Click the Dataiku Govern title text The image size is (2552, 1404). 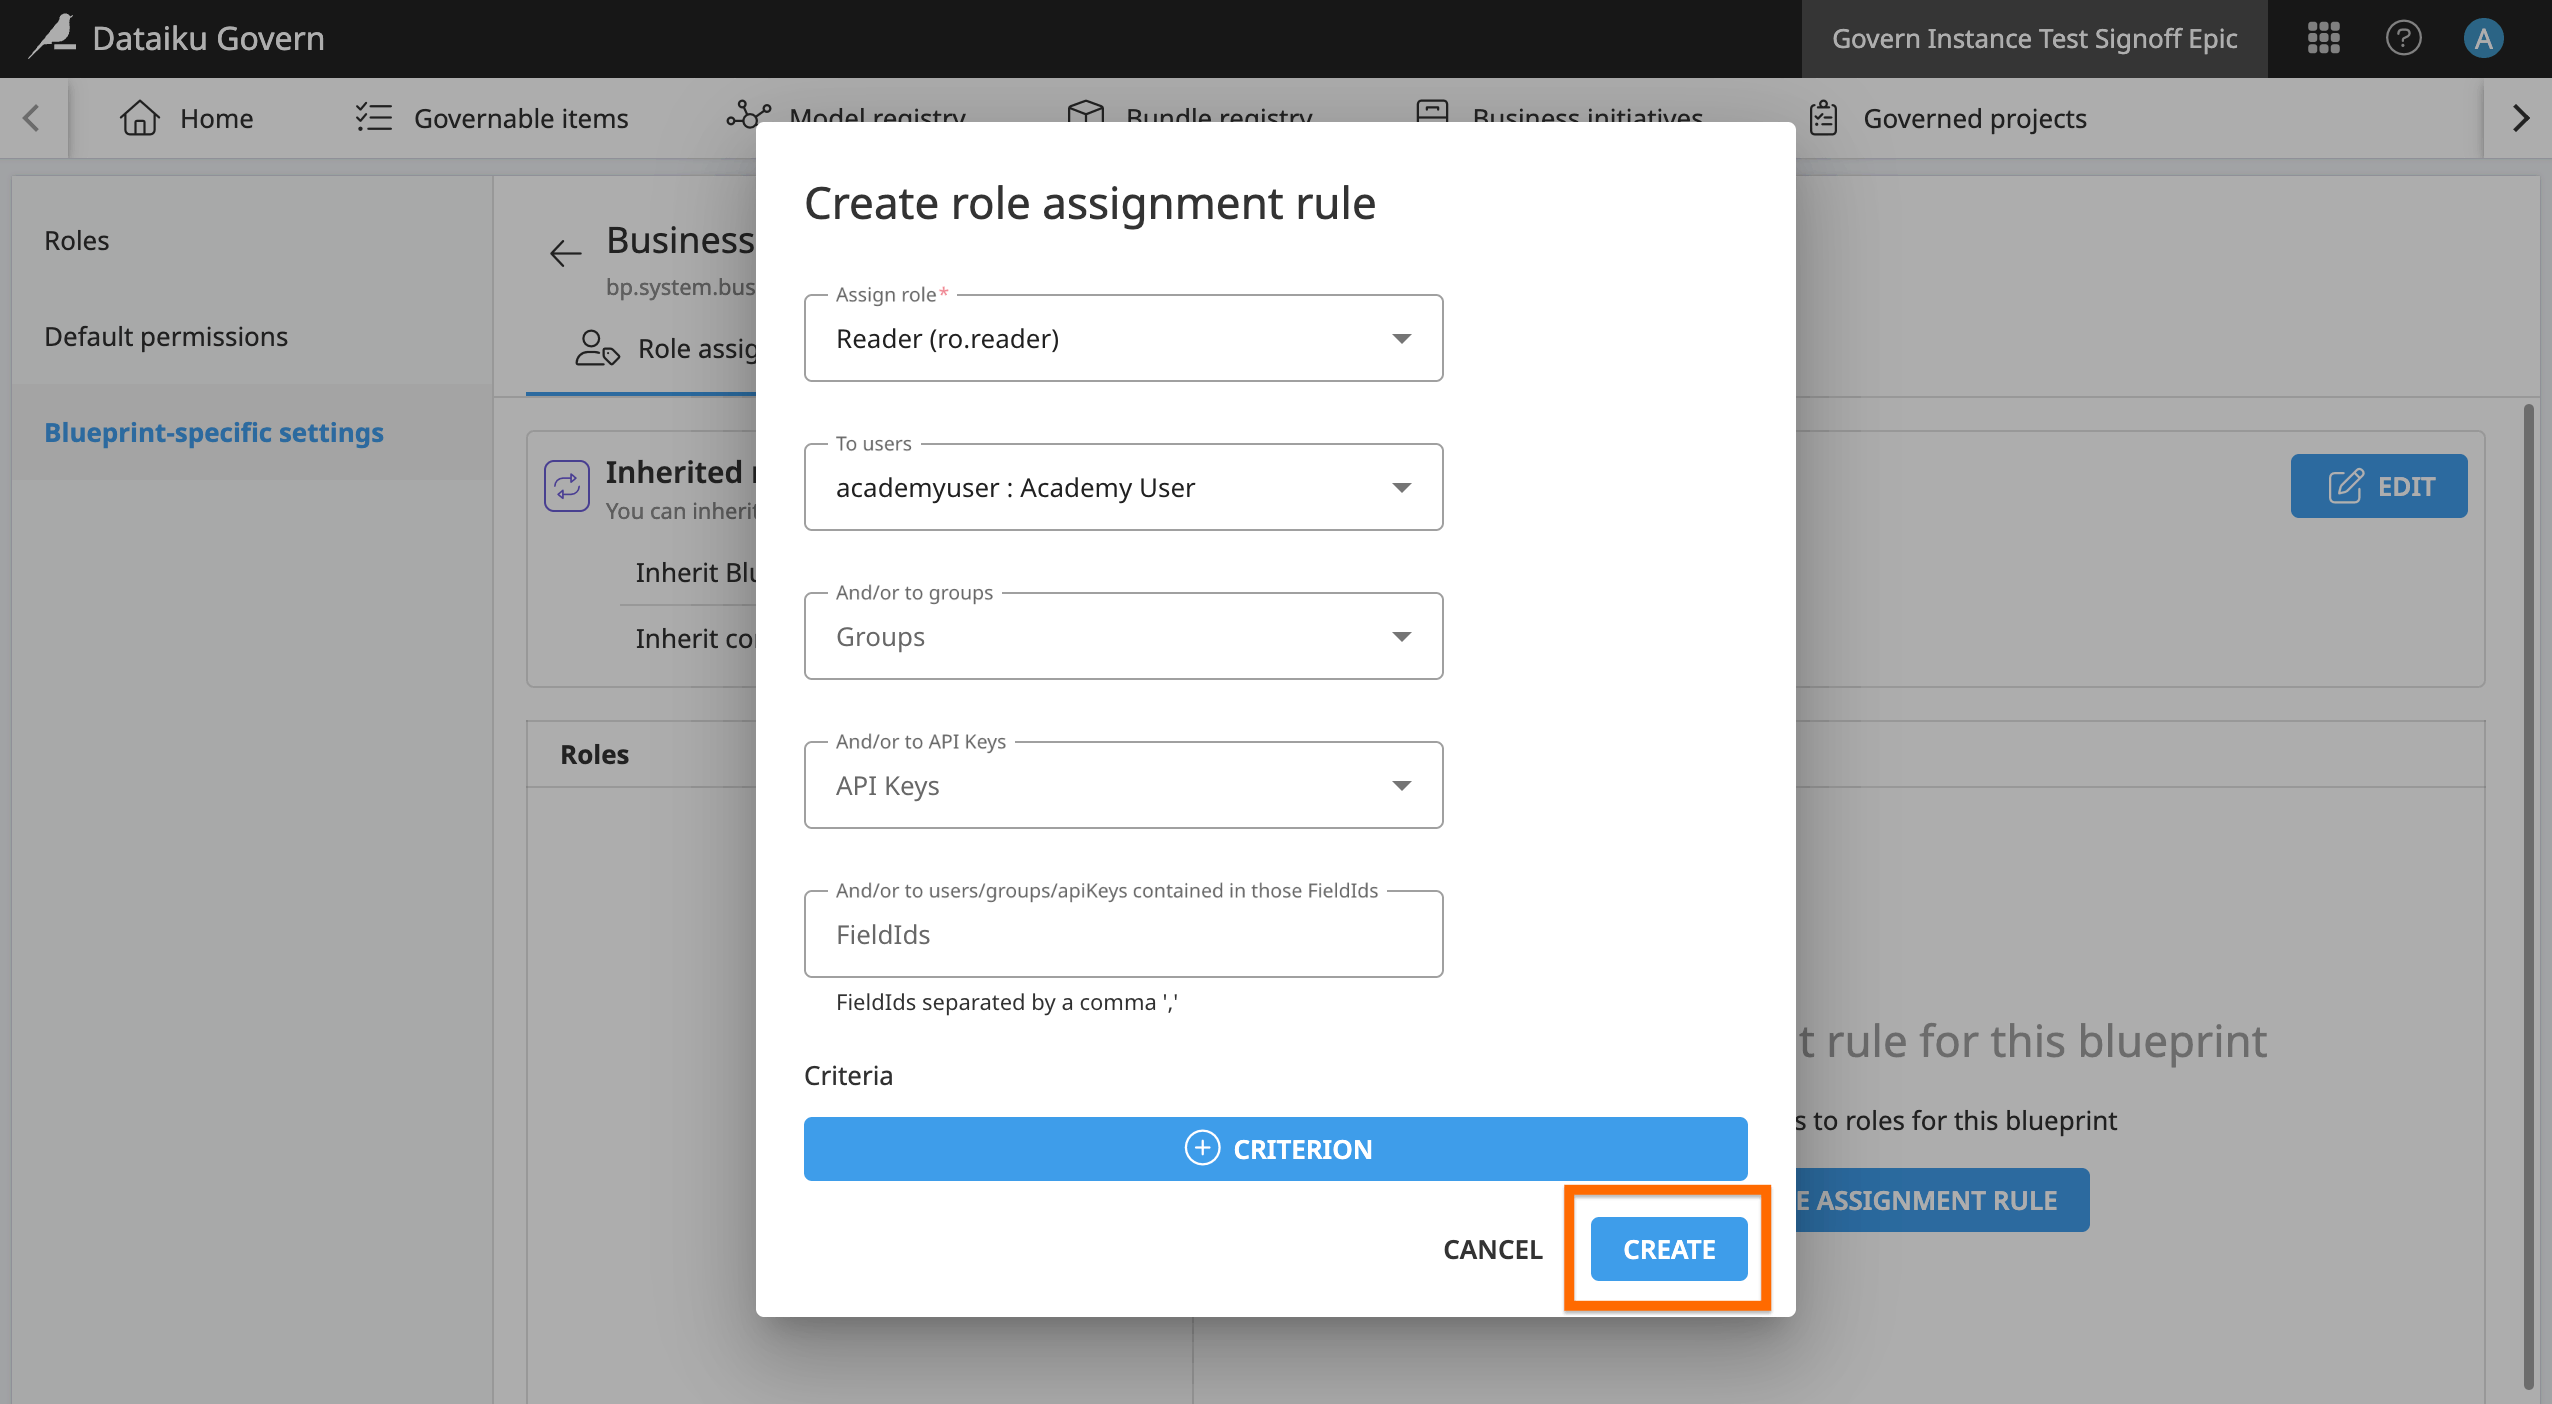pos(208,38)
